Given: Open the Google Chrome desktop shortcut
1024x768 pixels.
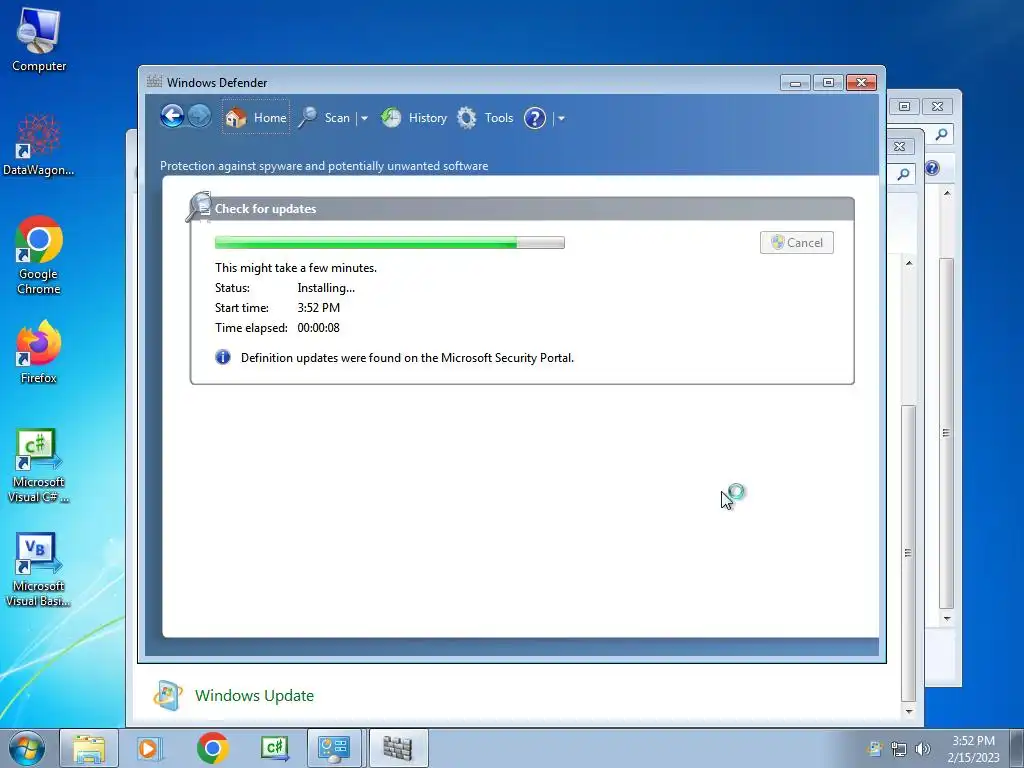Looking at the screenshot, I should click(39, 255).
